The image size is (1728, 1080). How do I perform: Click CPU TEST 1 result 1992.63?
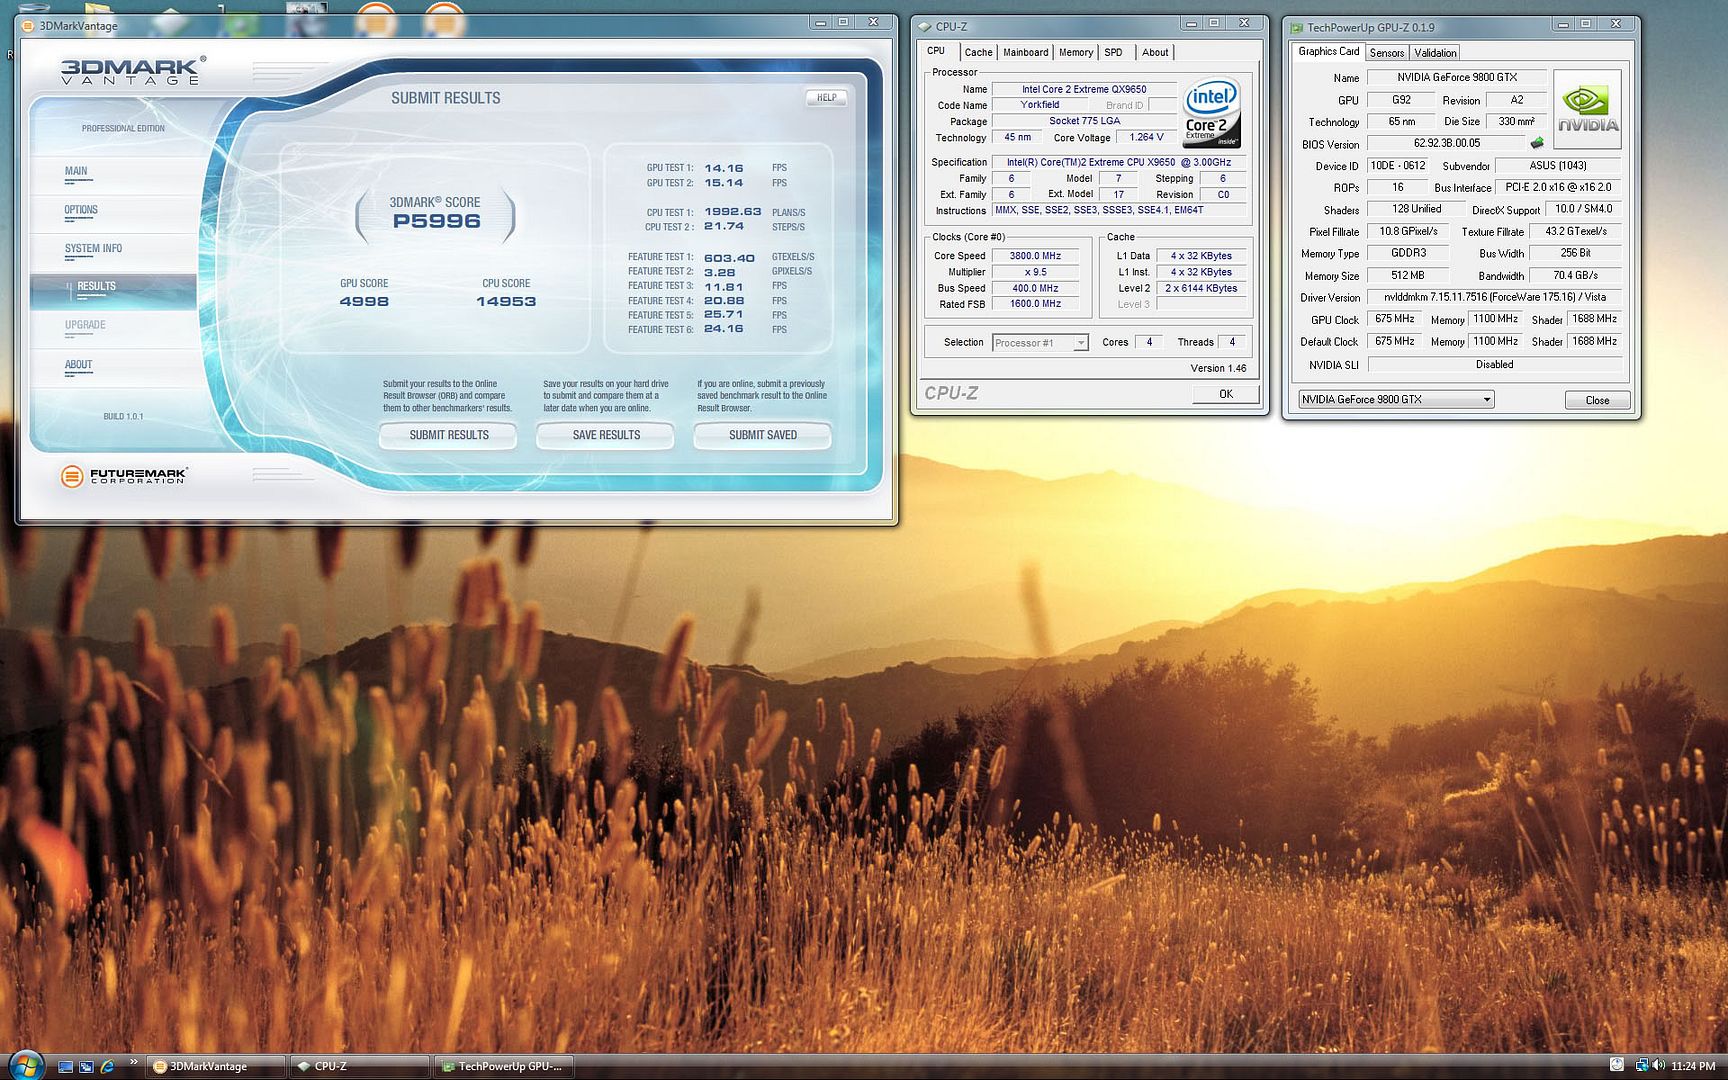tap(733, 212)
